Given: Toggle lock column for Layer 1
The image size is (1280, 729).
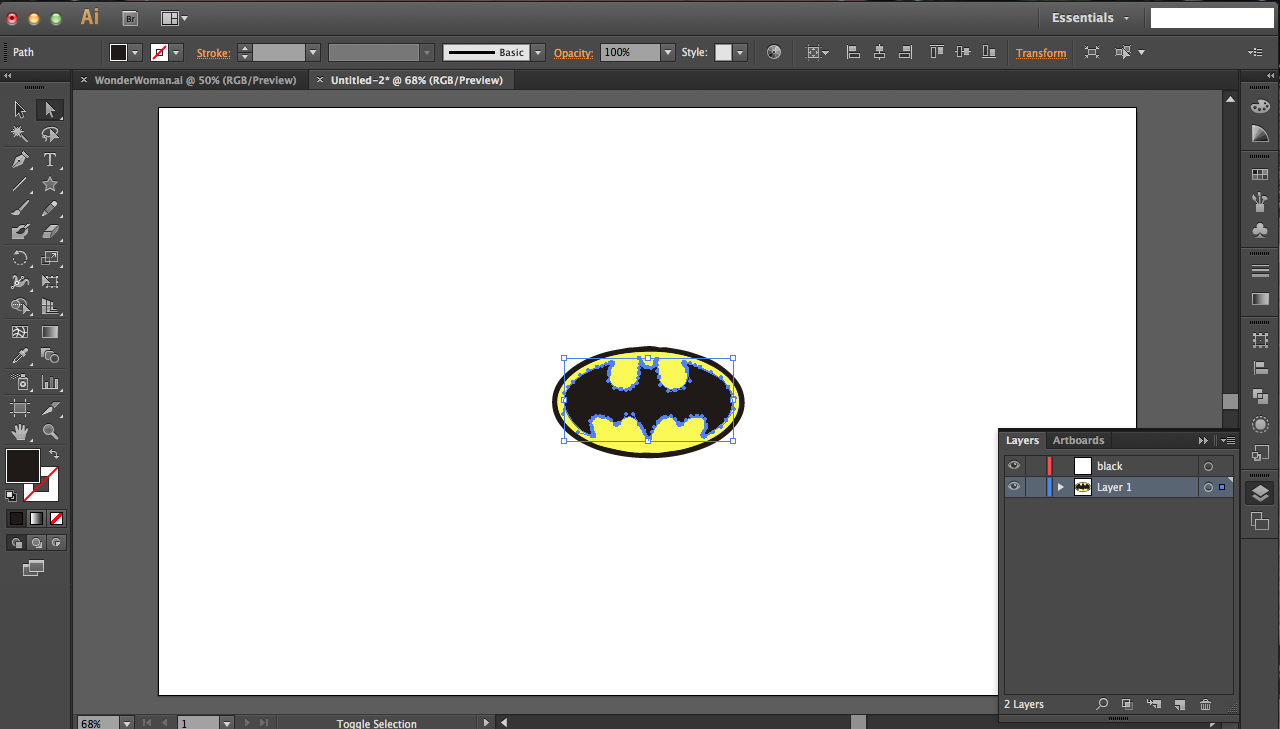Looking at the screenshot, I should click(x=1034, y=487).
